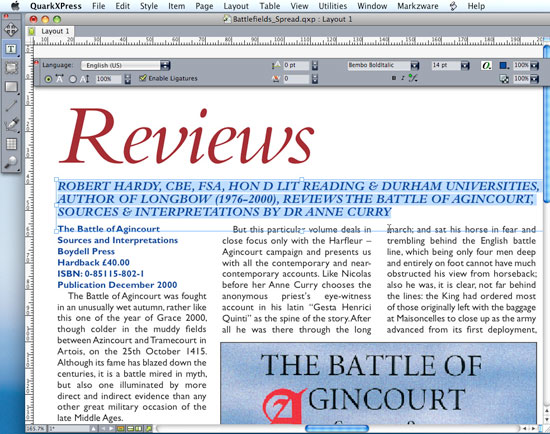Click the baseline shift 0 pt stepper

tap(315, 65)
